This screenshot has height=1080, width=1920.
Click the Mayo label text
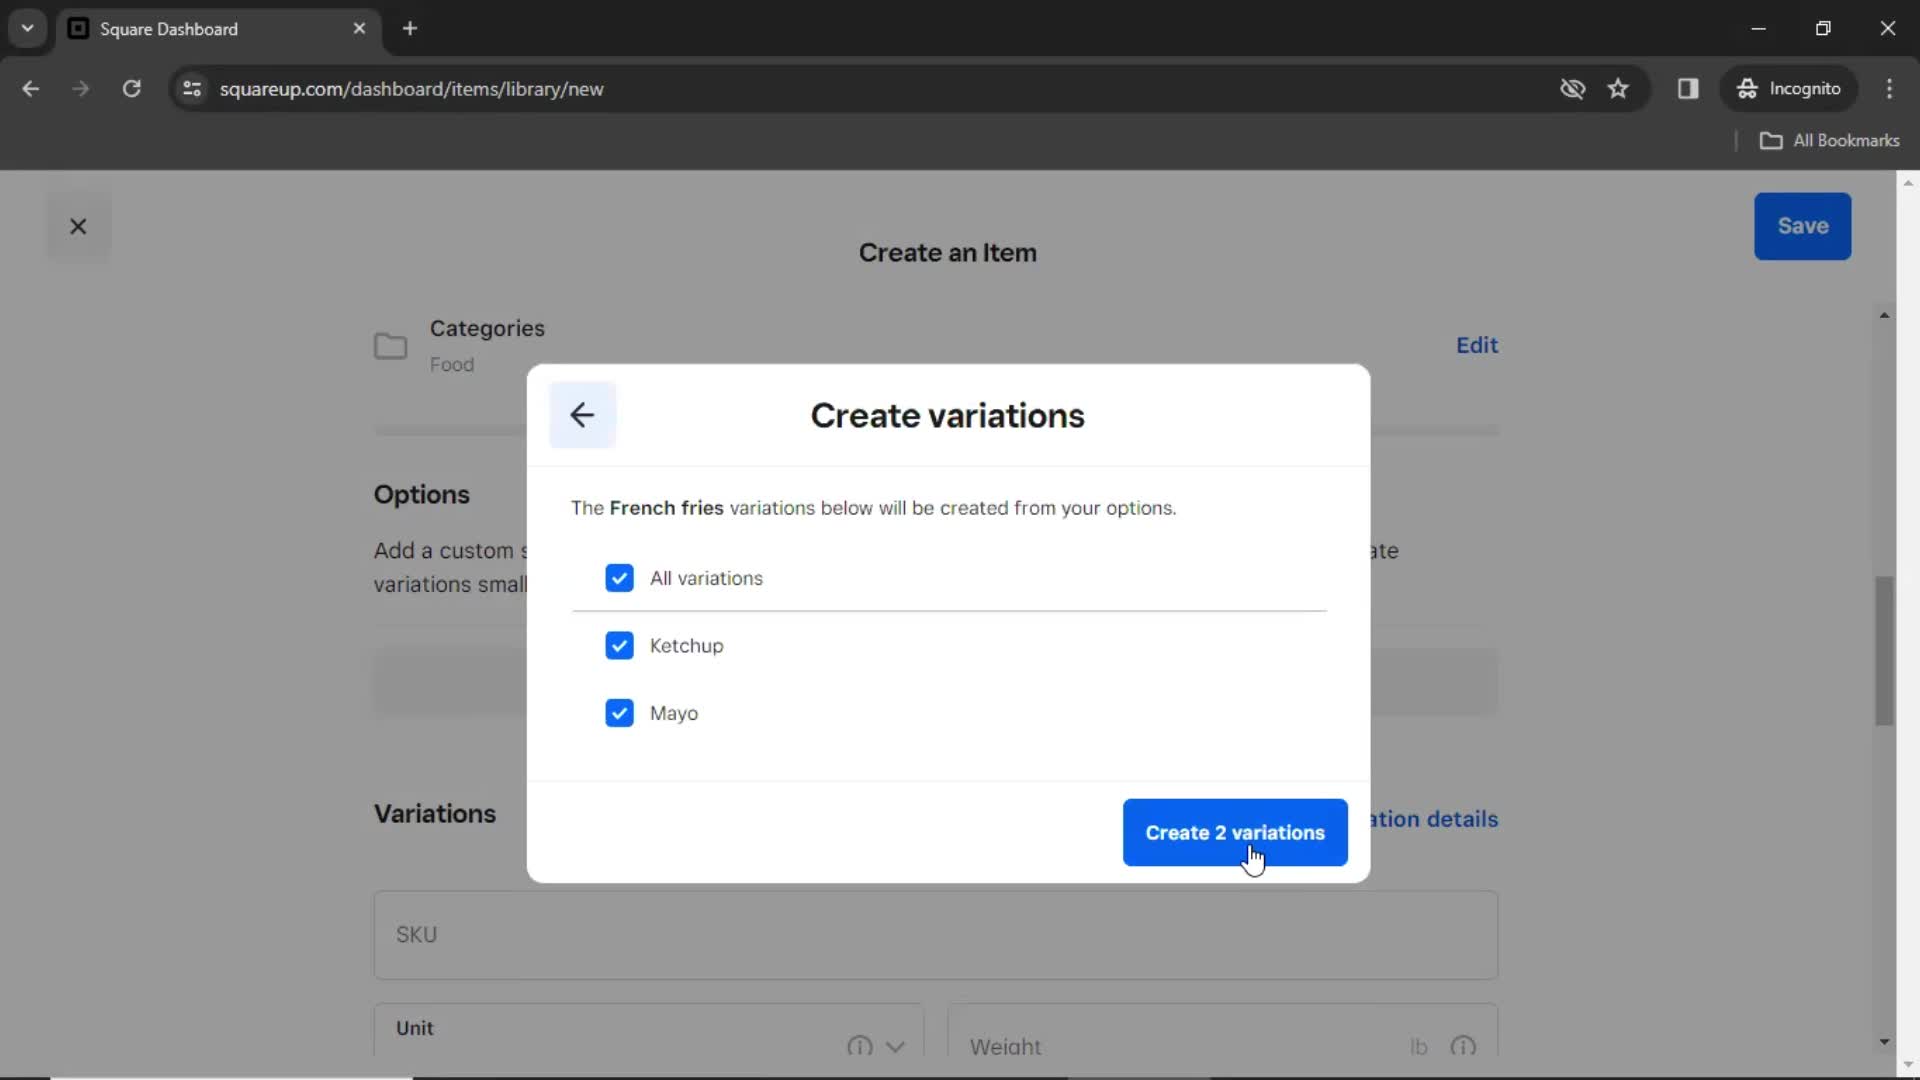[674, 714]
